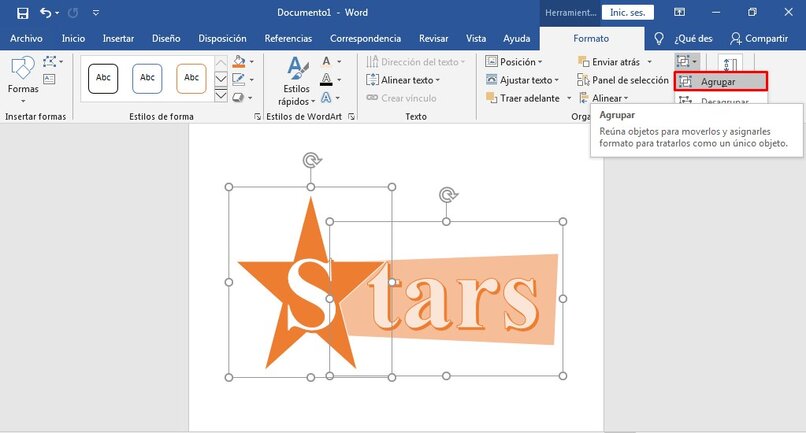The width and height of the screenshot is (806, 433).
Task: Open the Estilos rápidos WordArt gallery
Action: pyautogui.click(x=297, y=81)
